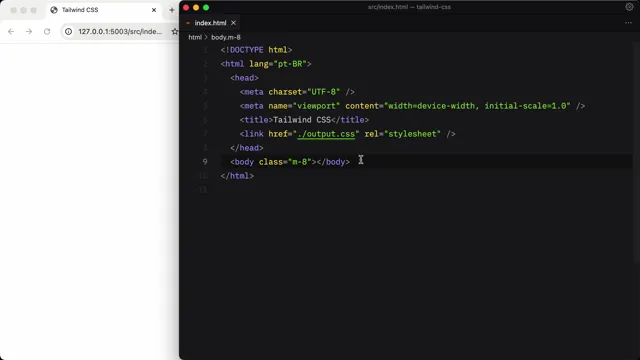This screenshot has height=360, width=640.
Task: Close the index.html editor tab
Action: click(233, 23)
